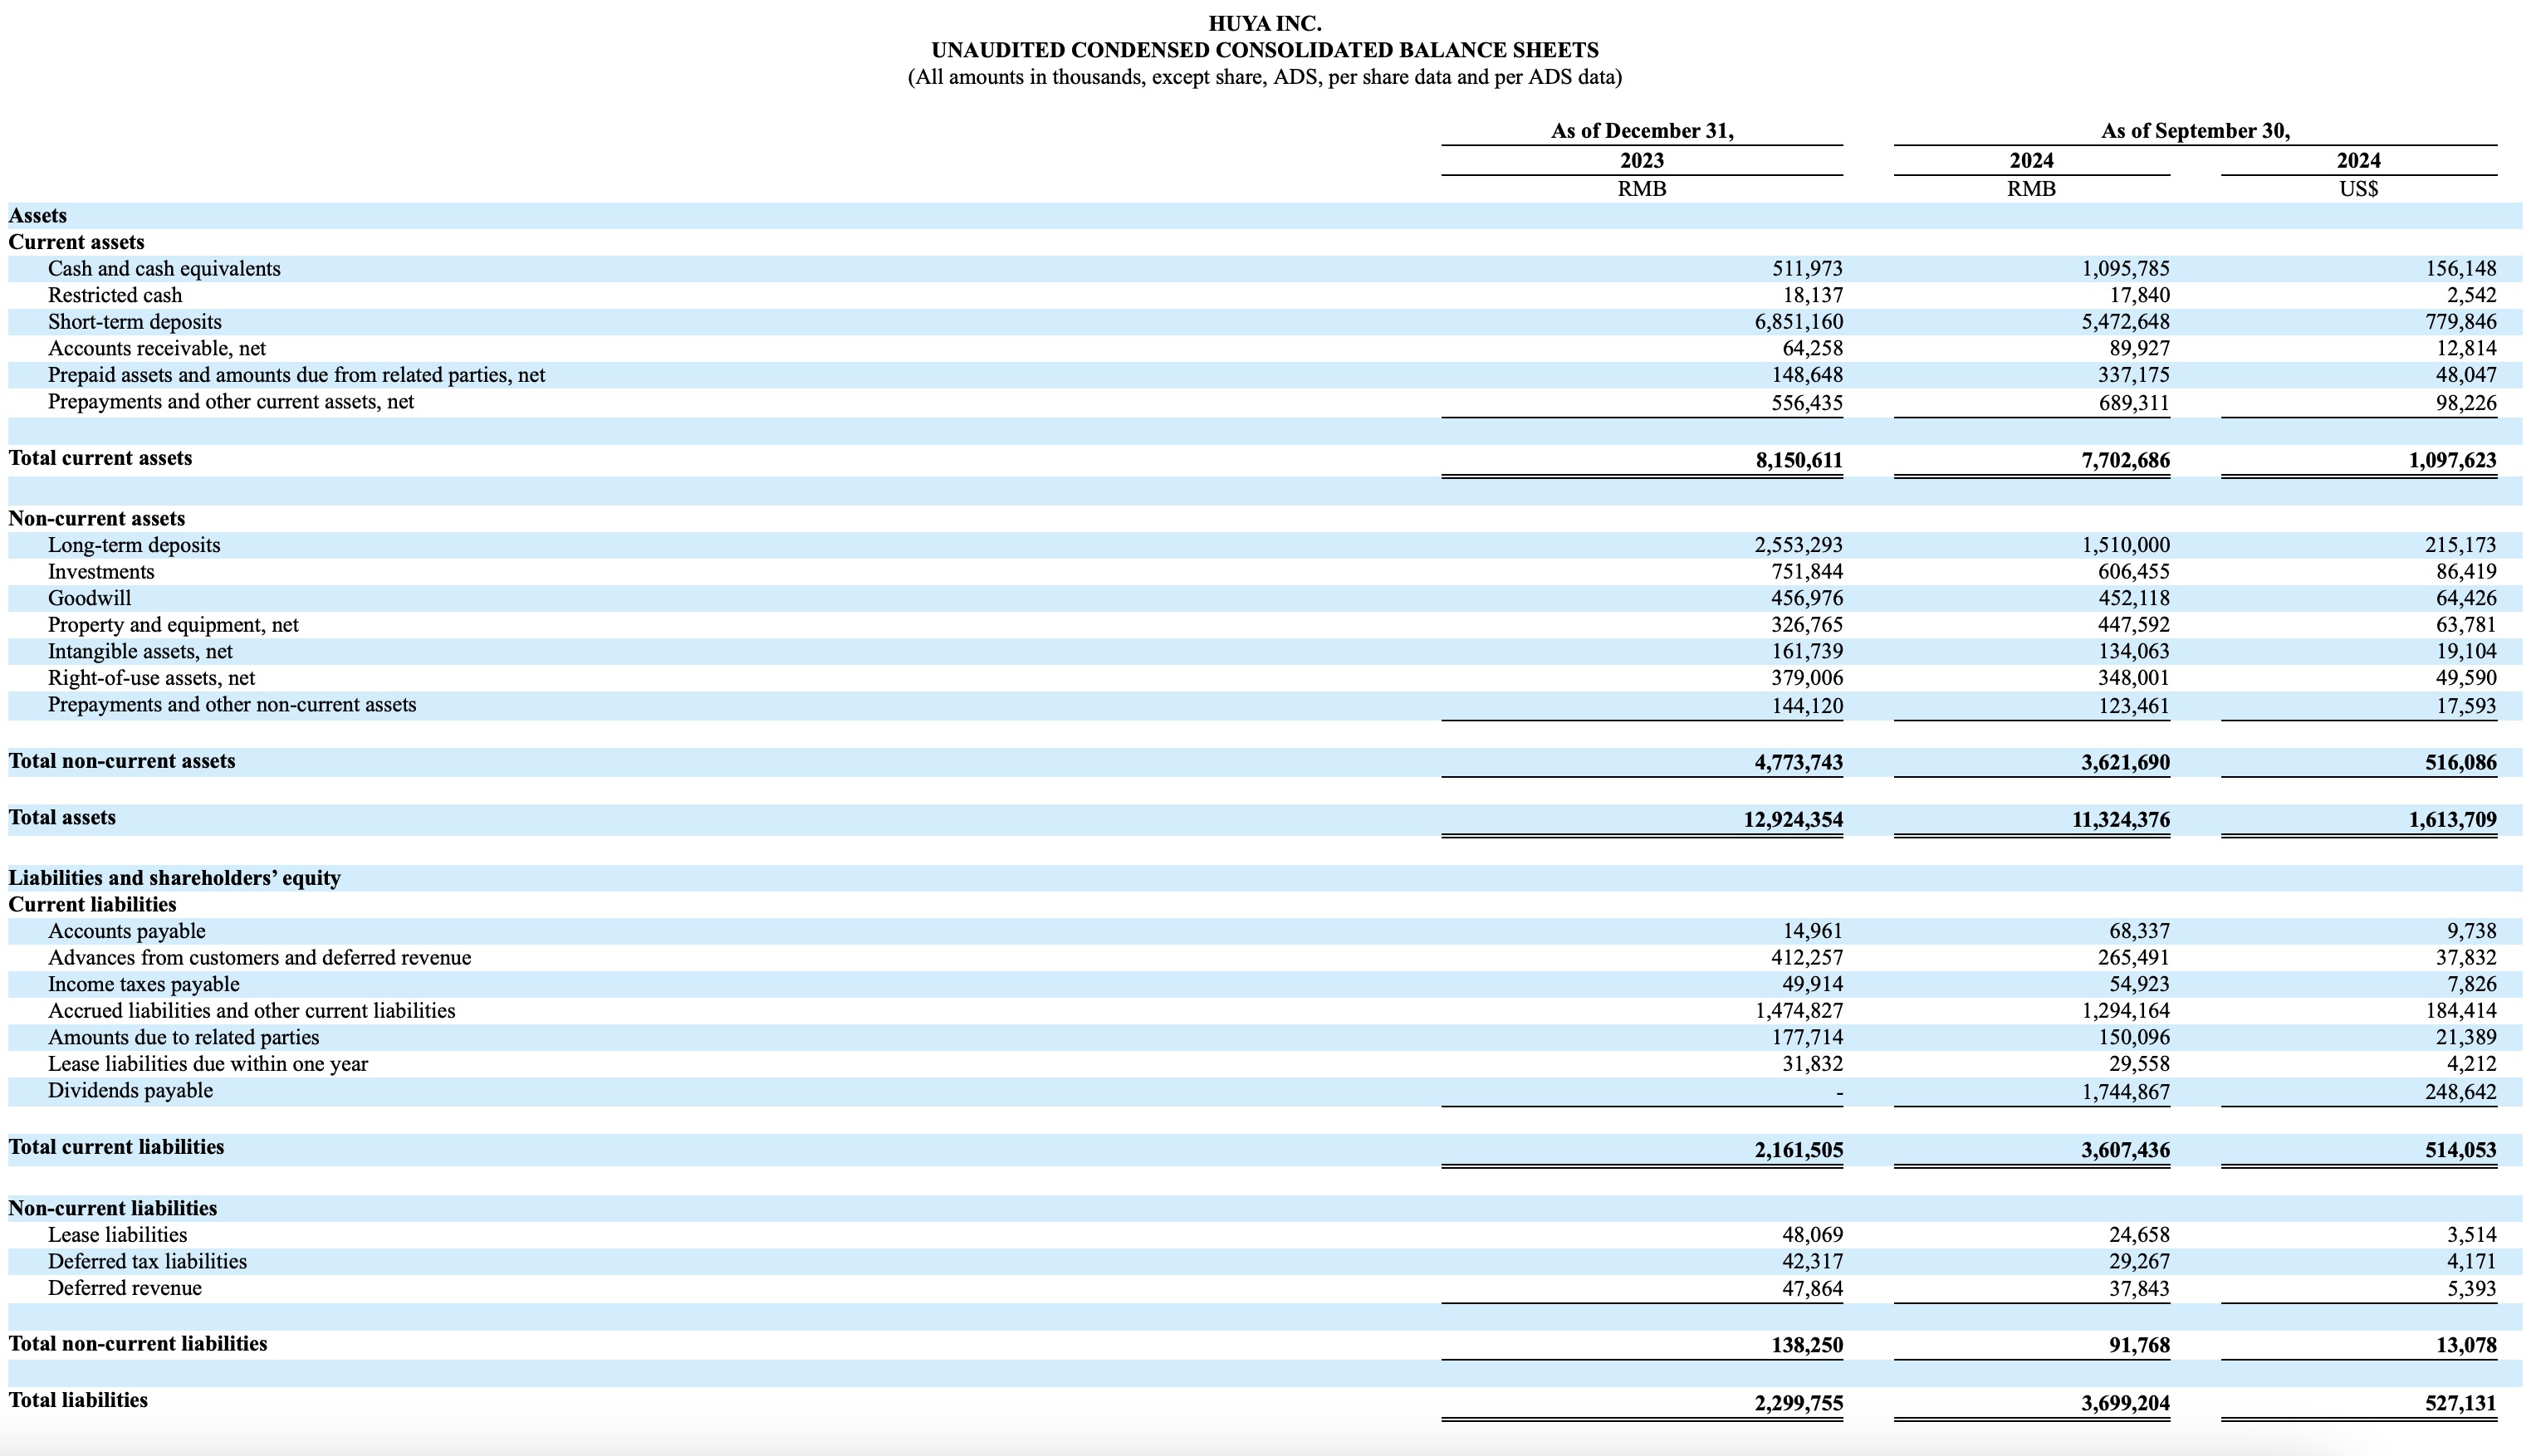Click cash and cash equivalents value 1,095,785

pyautogui.click(x=2126, y=269)
